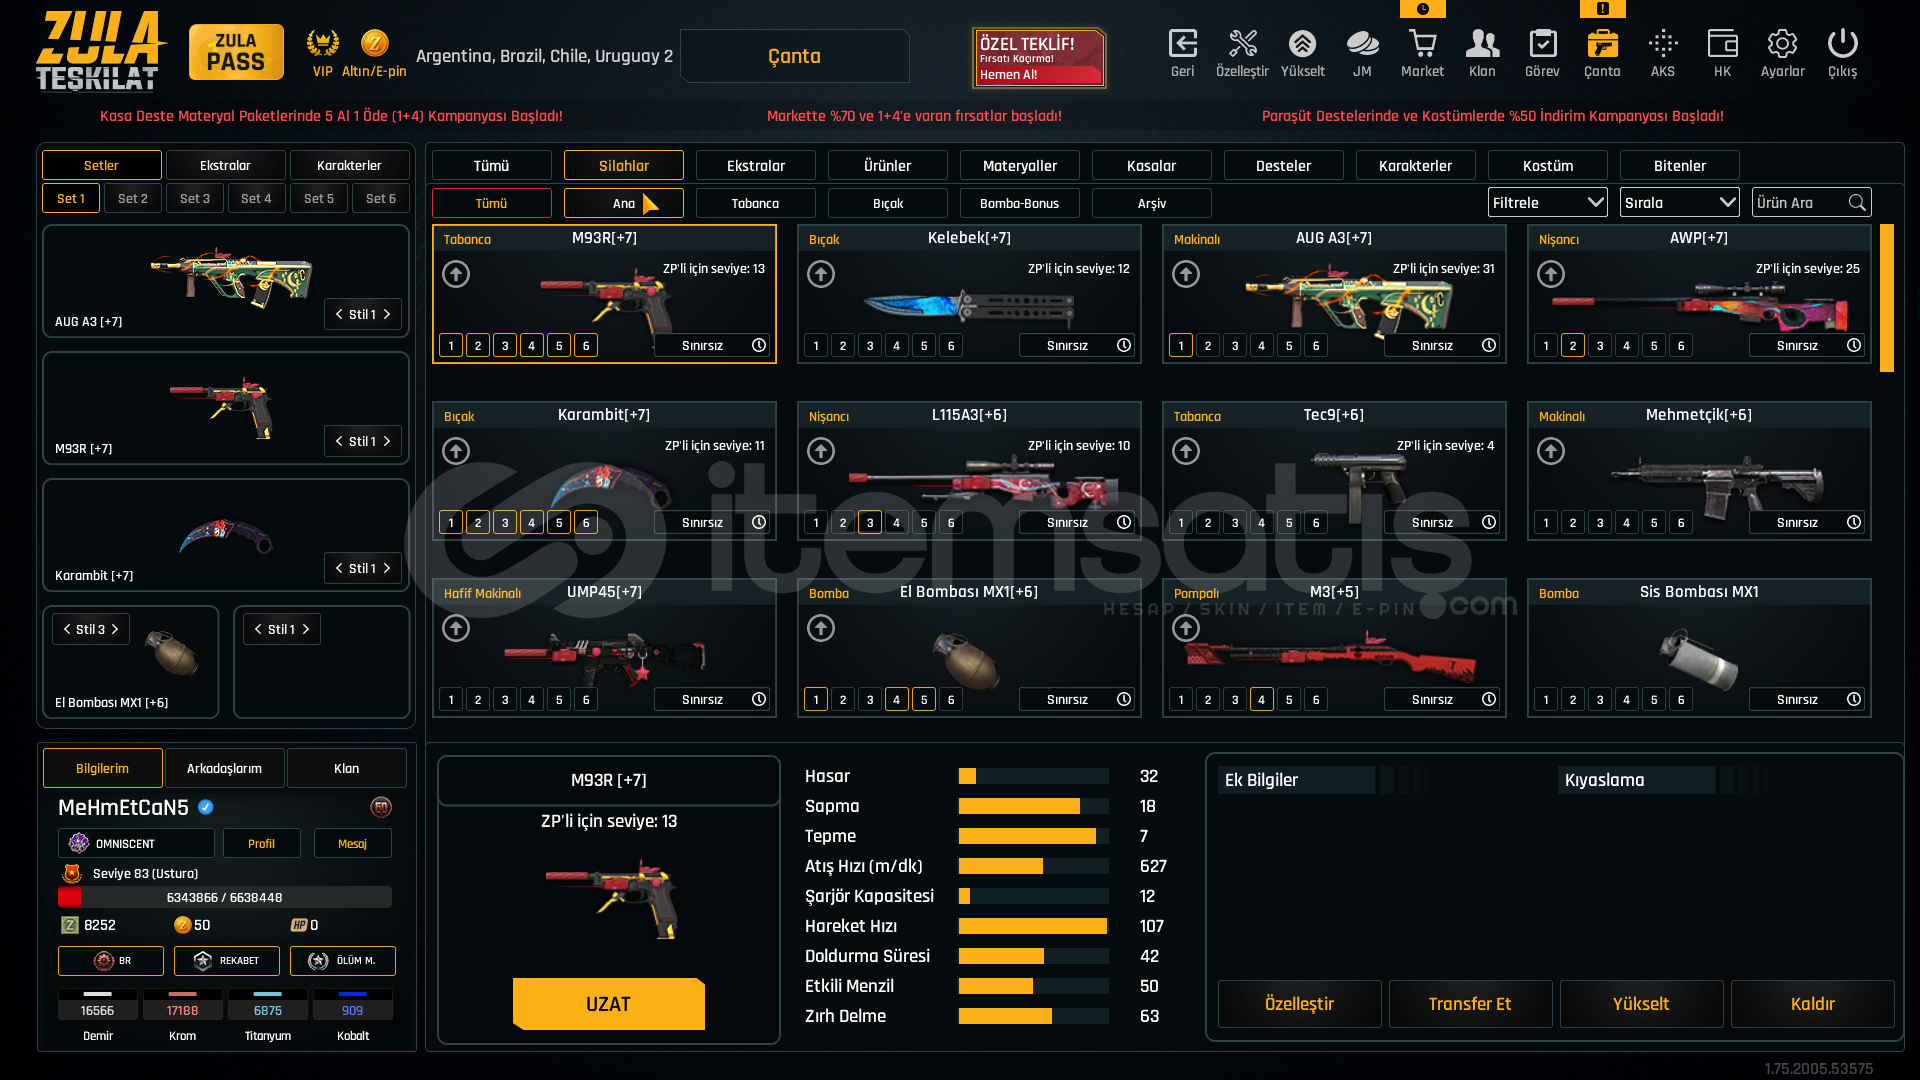Switch to the Karakterler tab in sets panel
The image size is (1920, 1080).
pos(349,165)
